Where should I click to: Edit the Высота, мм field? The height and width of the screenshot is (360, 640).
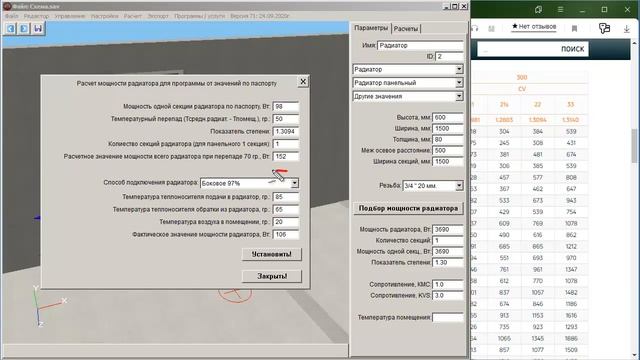448,118
